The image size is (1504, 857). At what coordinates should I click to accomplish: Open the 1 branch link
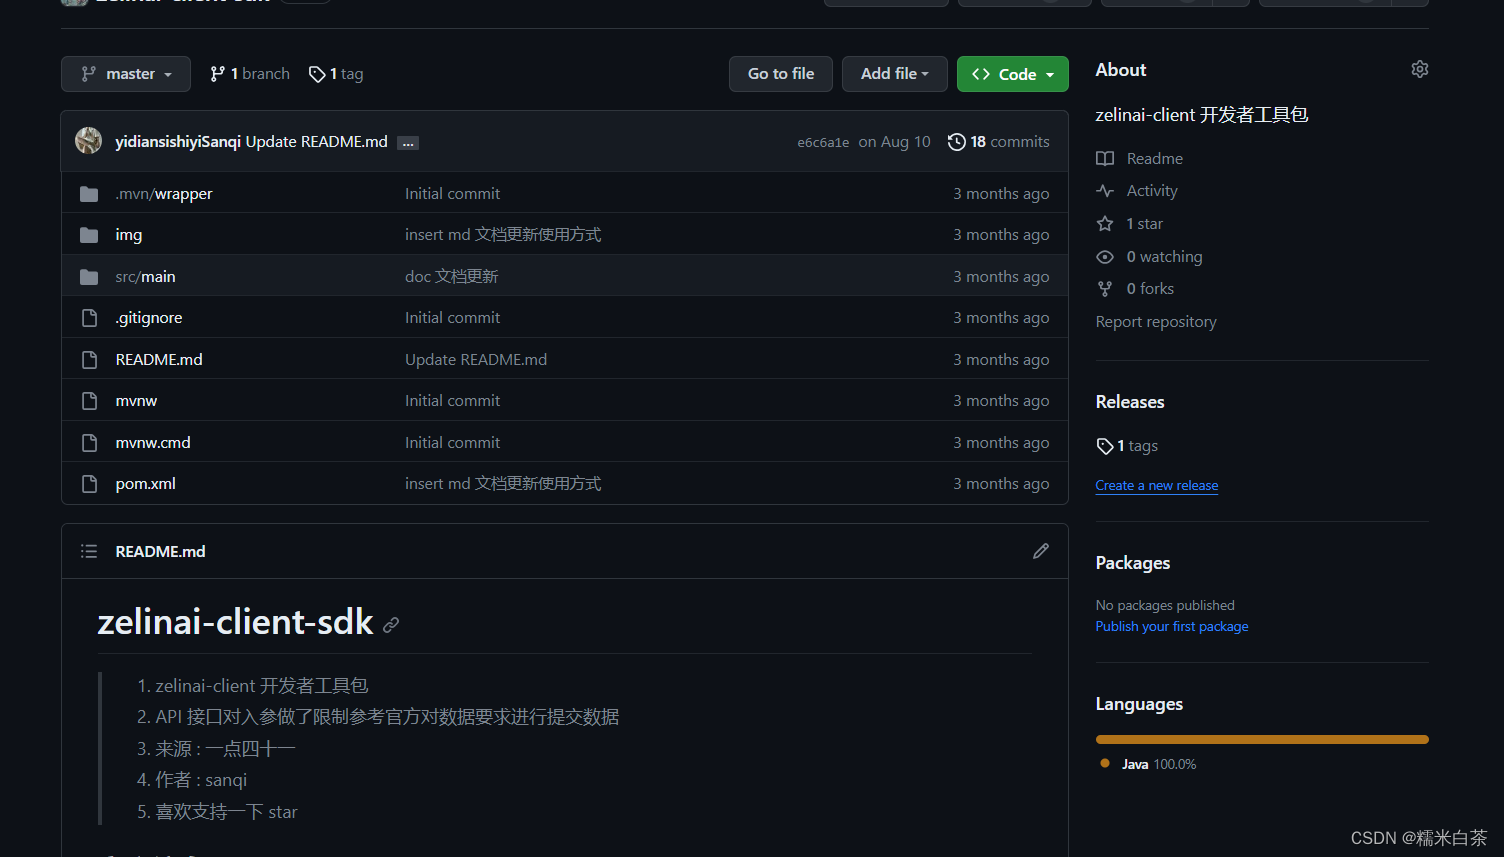250,74
